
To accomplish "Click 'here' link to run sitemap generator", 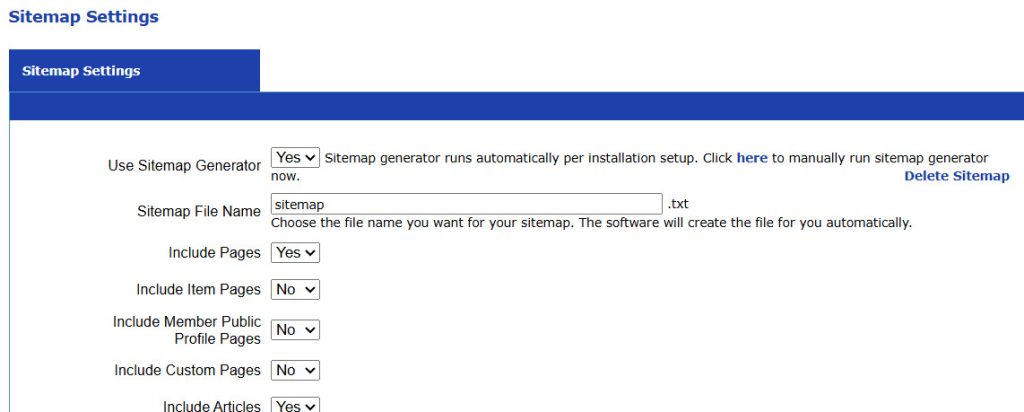I will pos(752,158).
